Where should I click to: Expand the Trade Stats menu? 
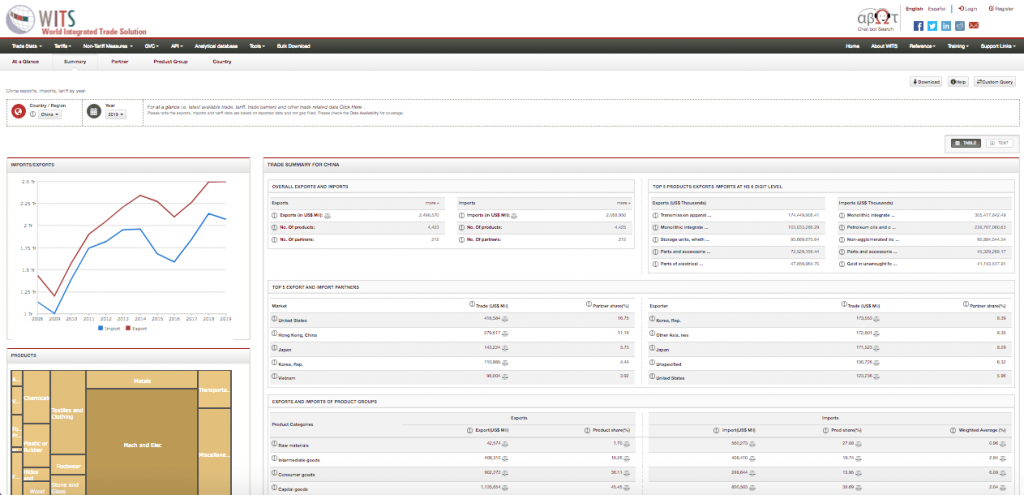pos(27,46)
